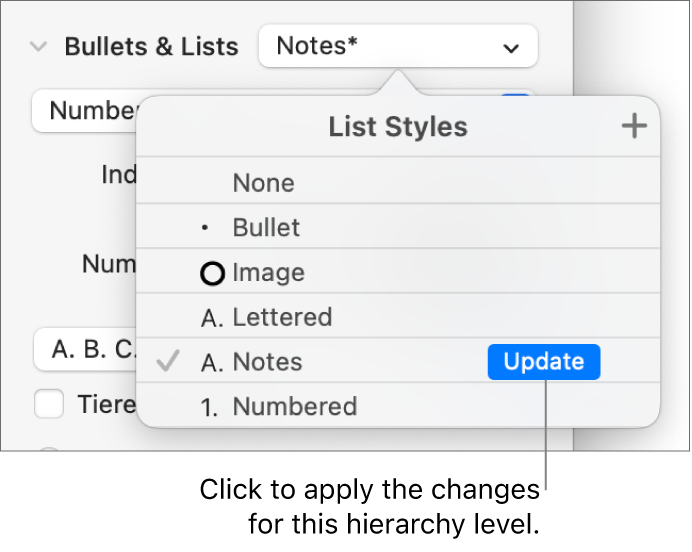The height and width of the screenshot is (552, 692).
Task: Open the Numbered list type dropdown
Action: point(90,110)
